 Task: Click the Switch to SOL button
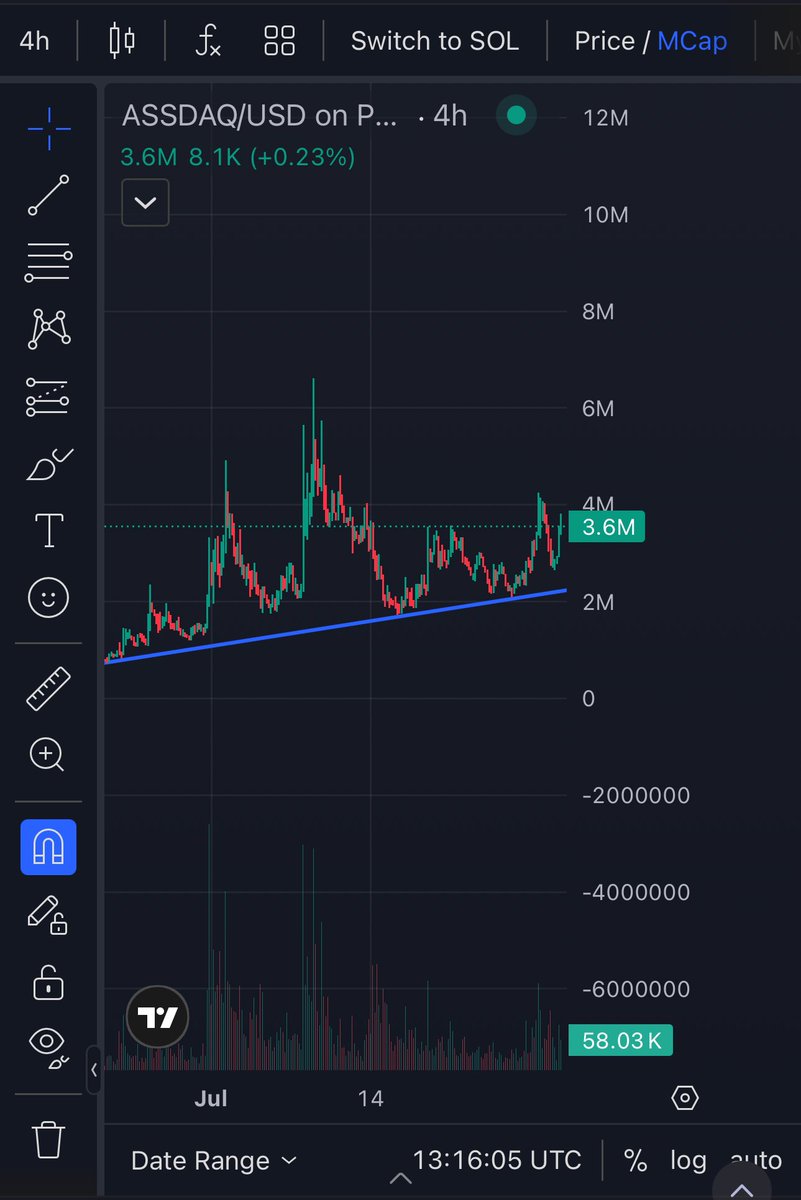point(434,41)
